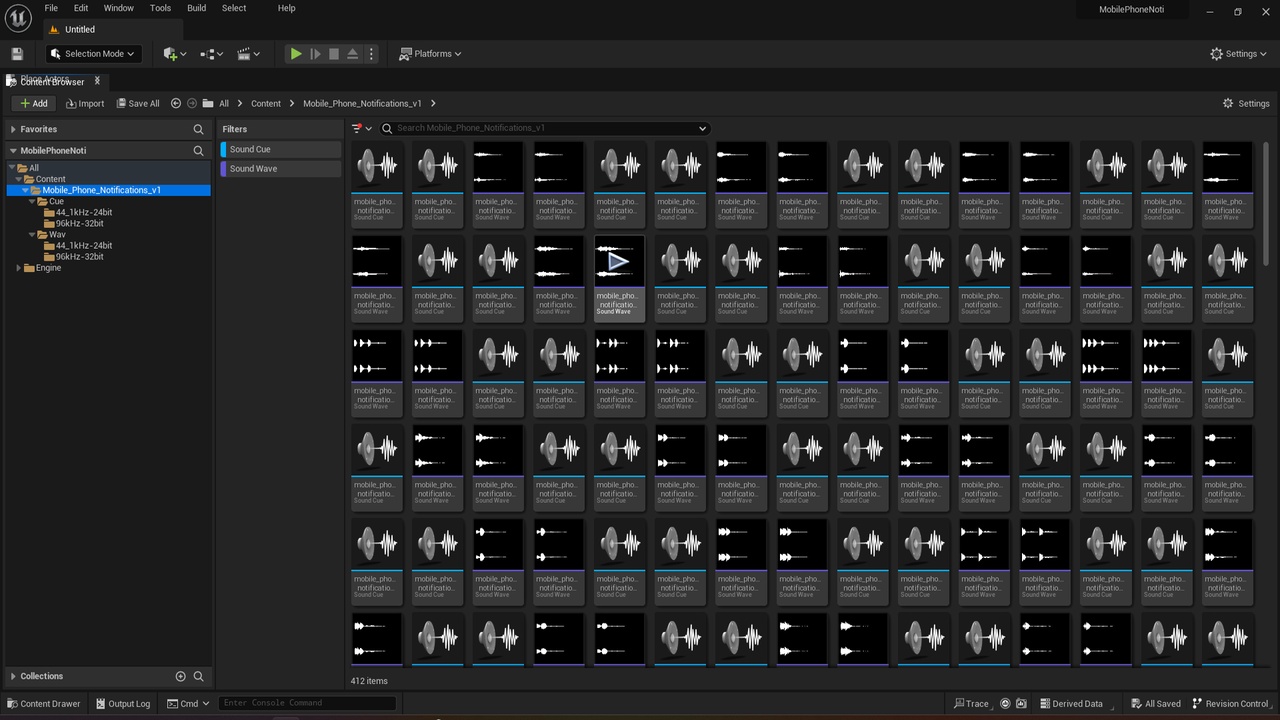Viewport: 1280px width, 720px height.
Task: Select 96kHz-32bit folder under Cue
Action: click(79, 223)
